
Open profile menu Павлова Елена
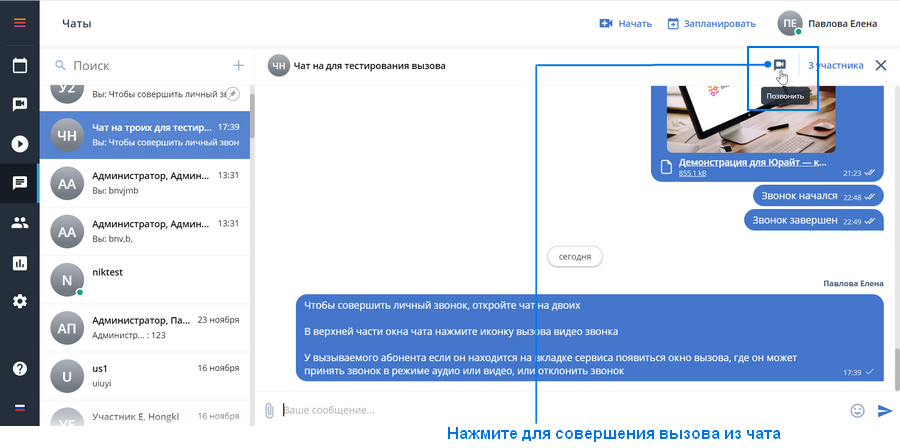(842, 24)
